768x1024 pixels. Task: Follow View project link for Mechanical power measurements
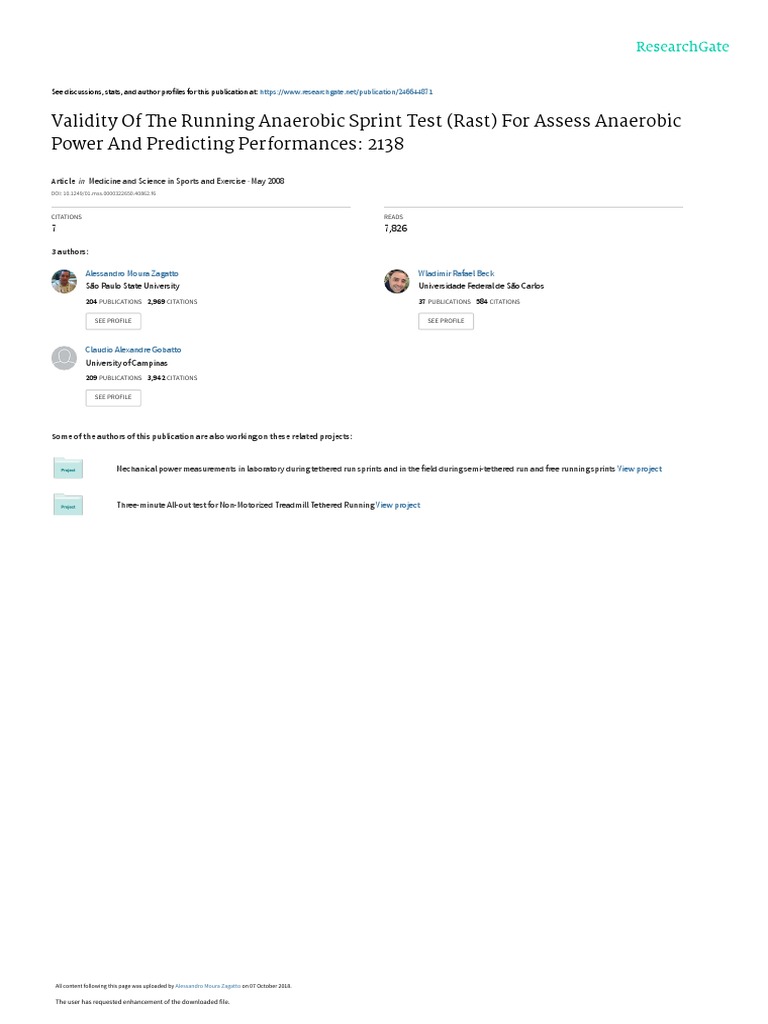(x=639, y=468)
